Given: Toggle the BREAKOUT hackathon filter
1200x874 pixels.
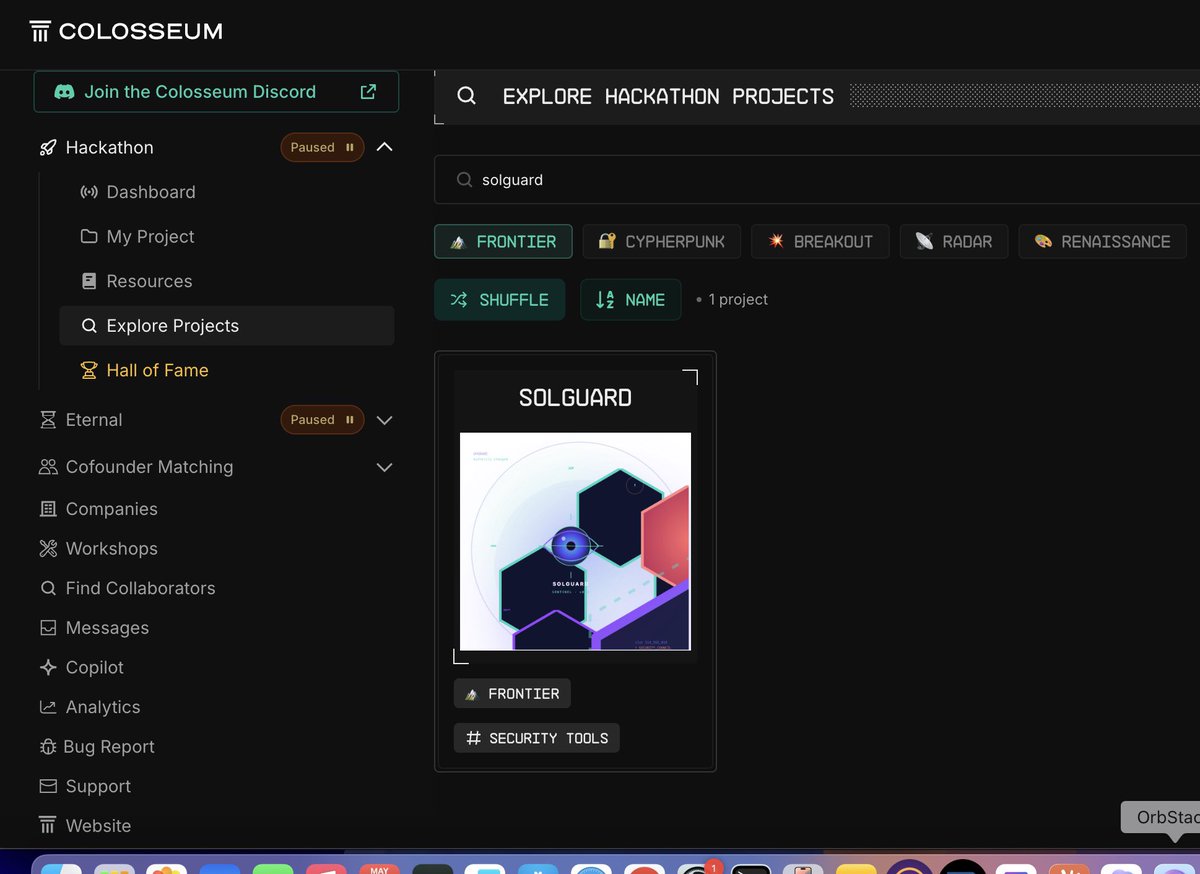Looking at the screenshot, I should 820,241.
